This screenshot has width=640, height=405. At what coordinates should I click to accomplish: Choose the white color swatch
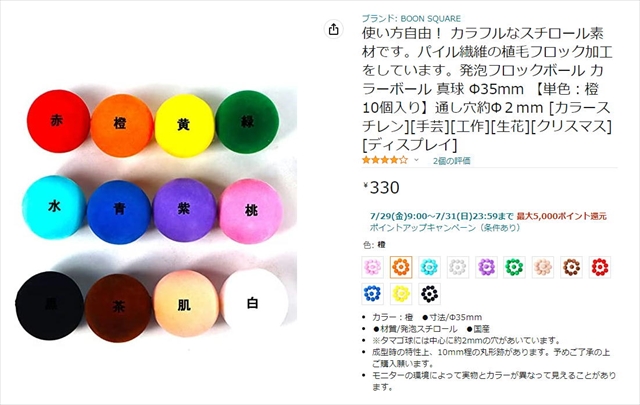[458, 267]
